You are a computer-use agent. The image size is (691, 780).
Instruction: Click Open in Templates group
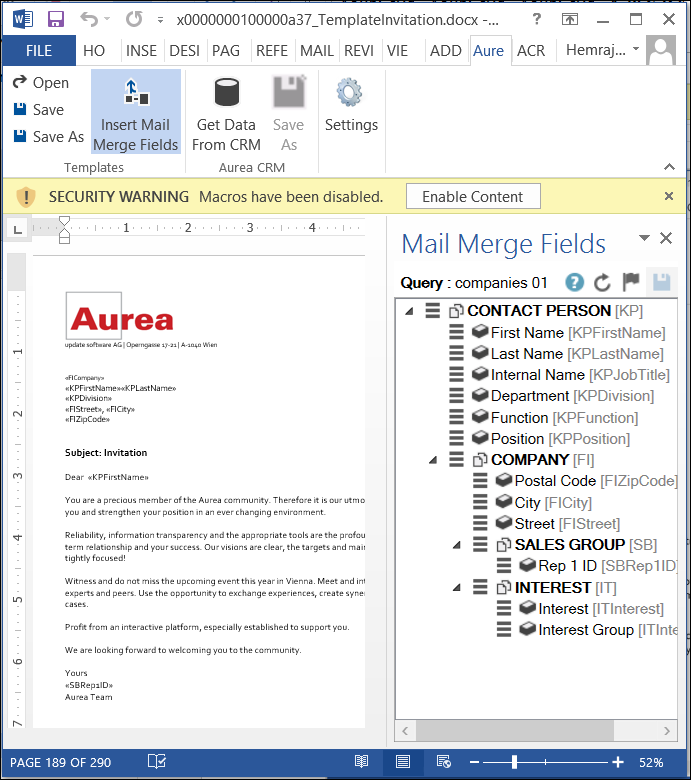pos(41,83)
